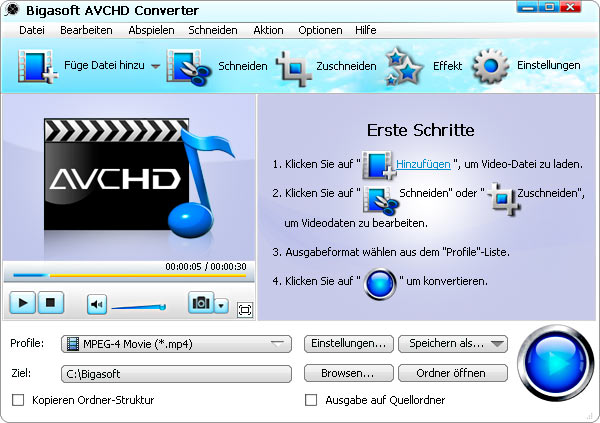Open the Bearbeiten menu

pos(86,30)
